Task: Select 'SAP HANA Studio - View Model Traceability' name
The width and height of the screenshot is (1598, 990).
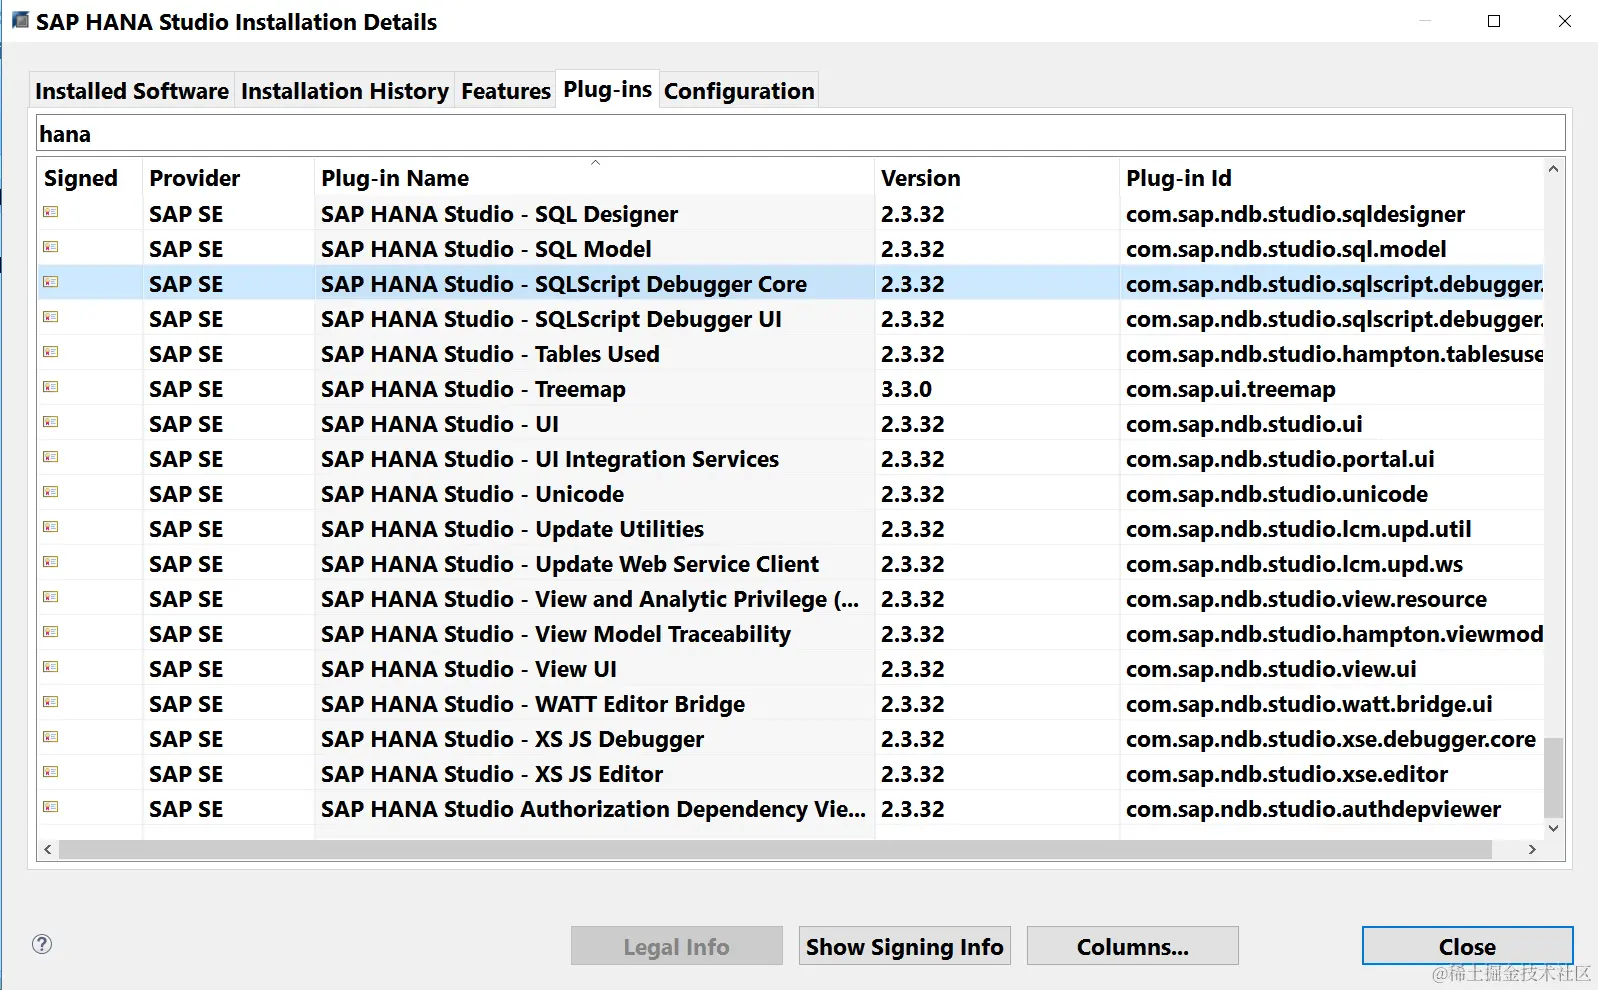Action: [556, 634]
